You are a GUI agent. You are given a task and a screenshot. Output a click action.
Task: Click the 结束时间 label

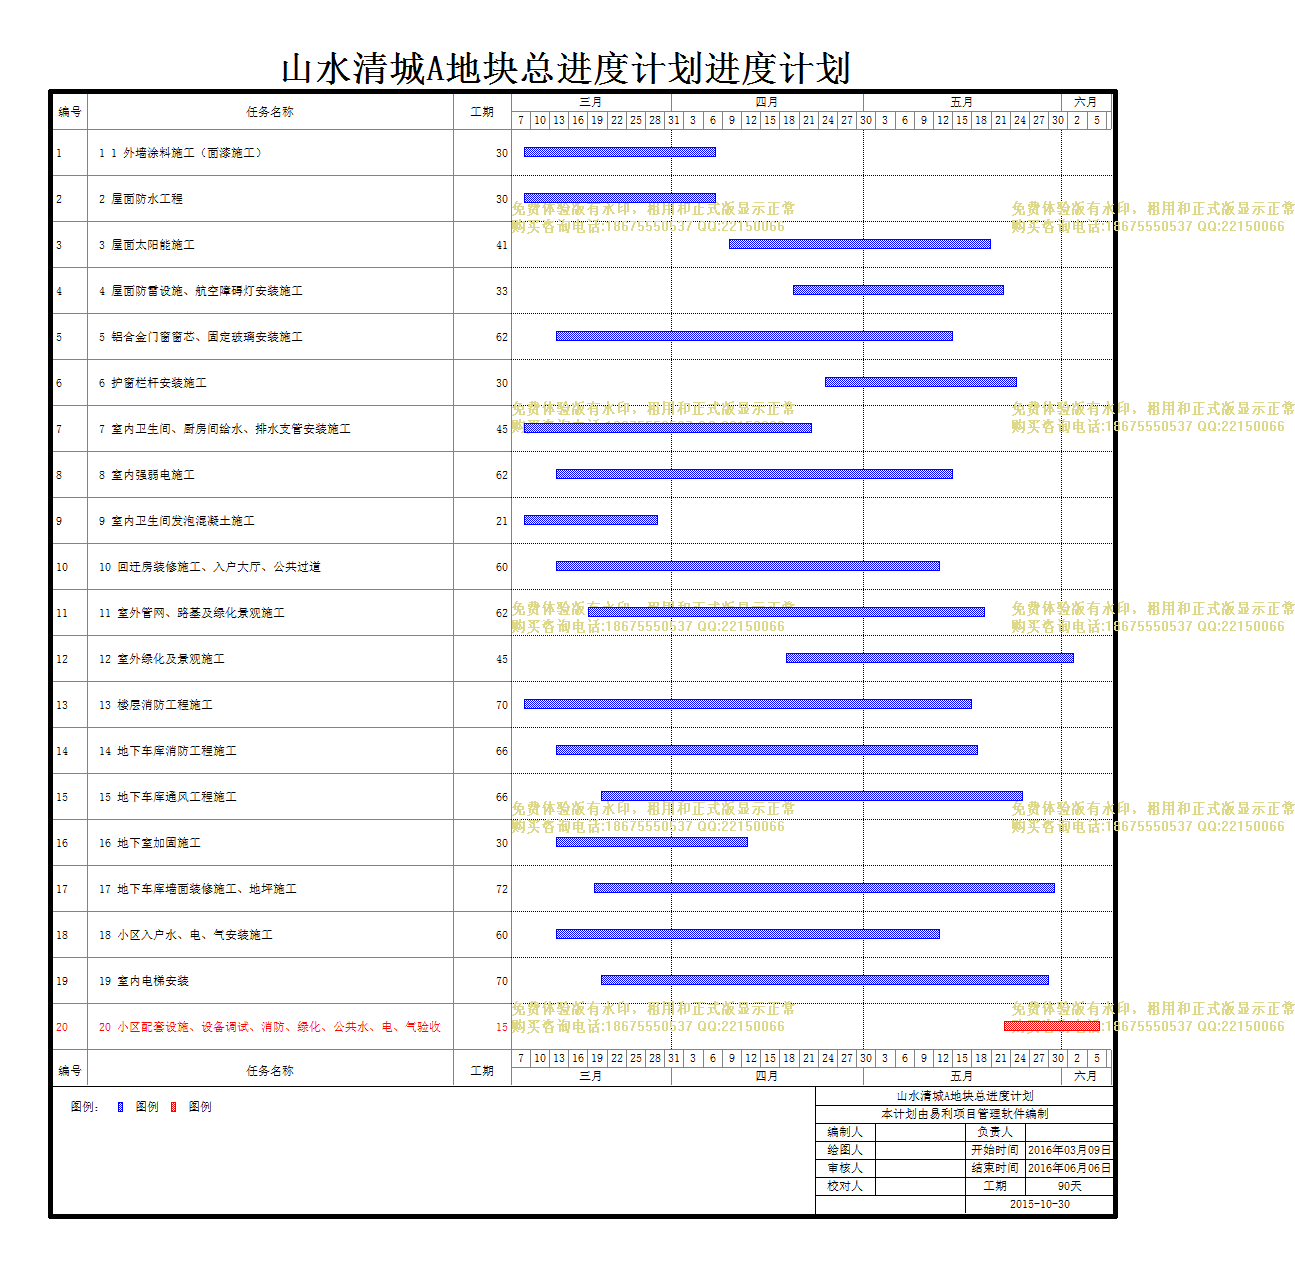995,1168
